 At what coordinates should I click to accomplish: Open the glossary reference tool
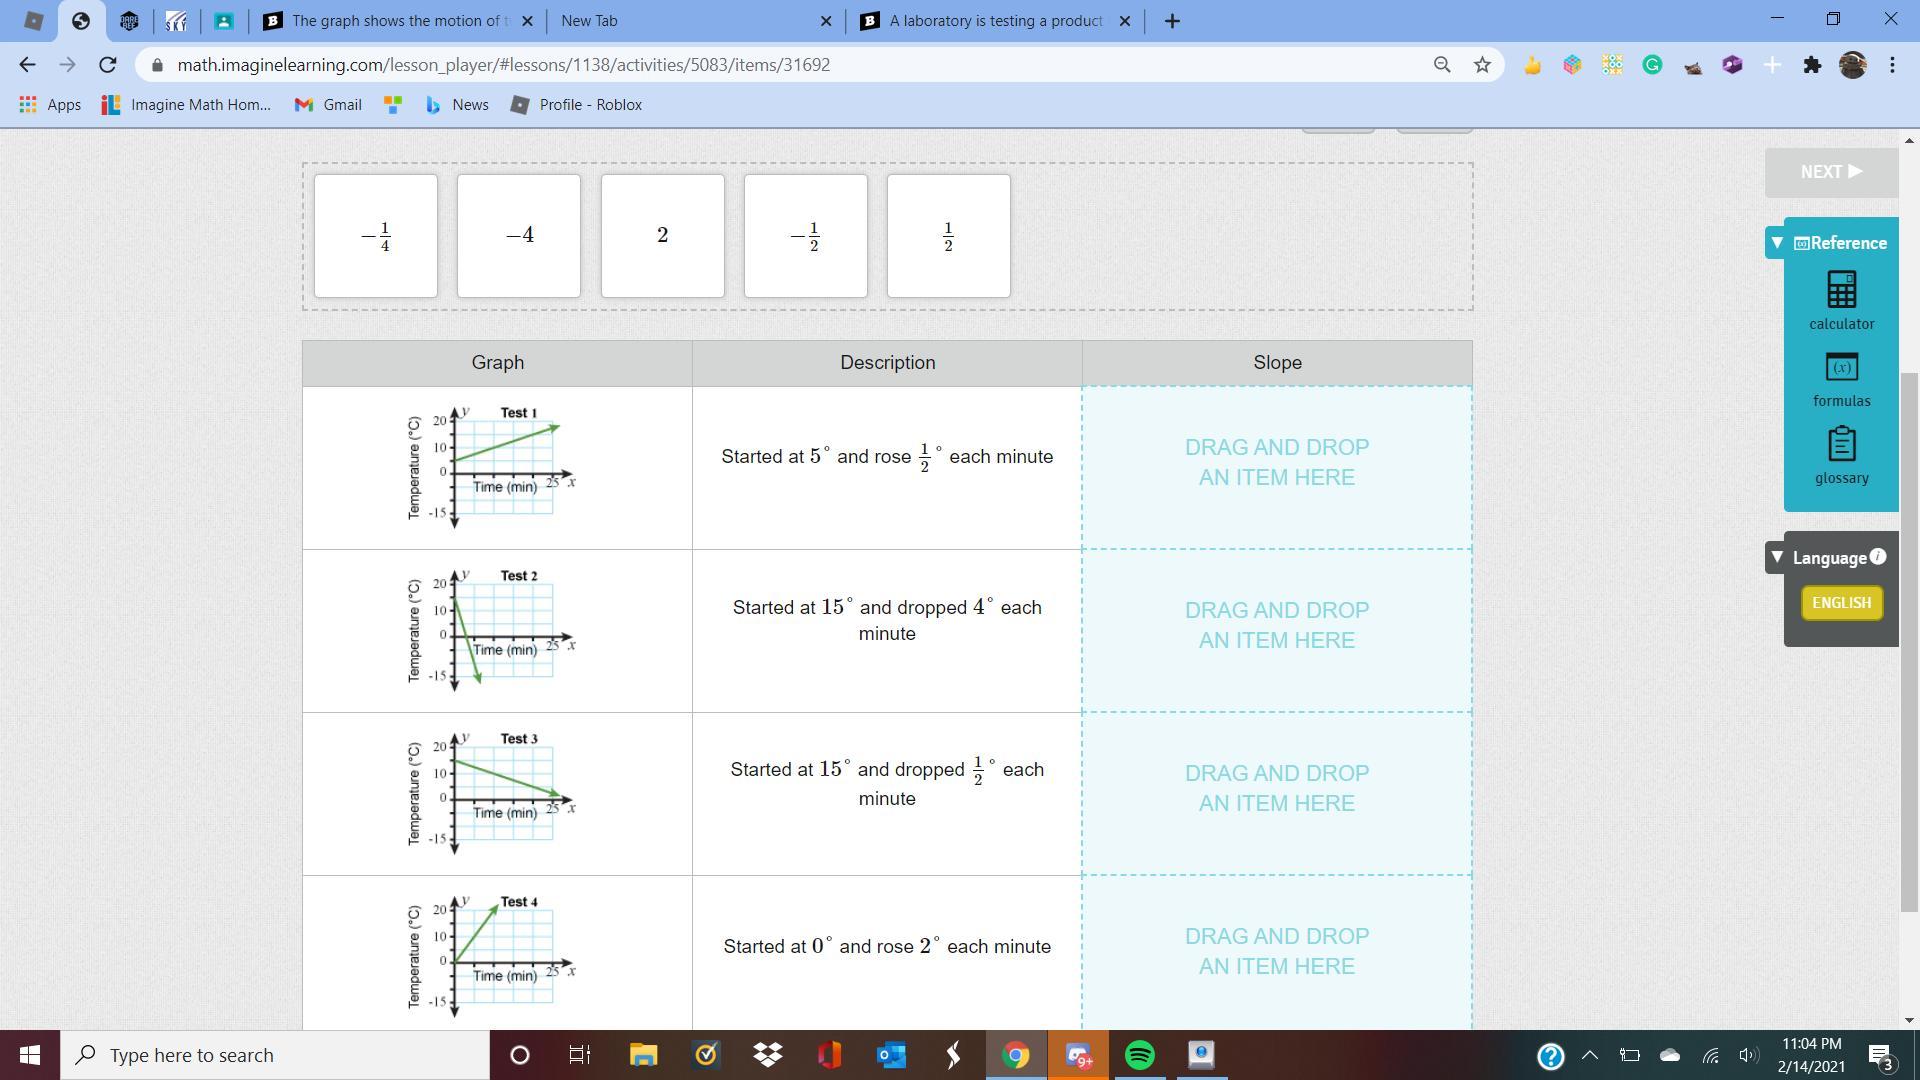click(1841, 455)
